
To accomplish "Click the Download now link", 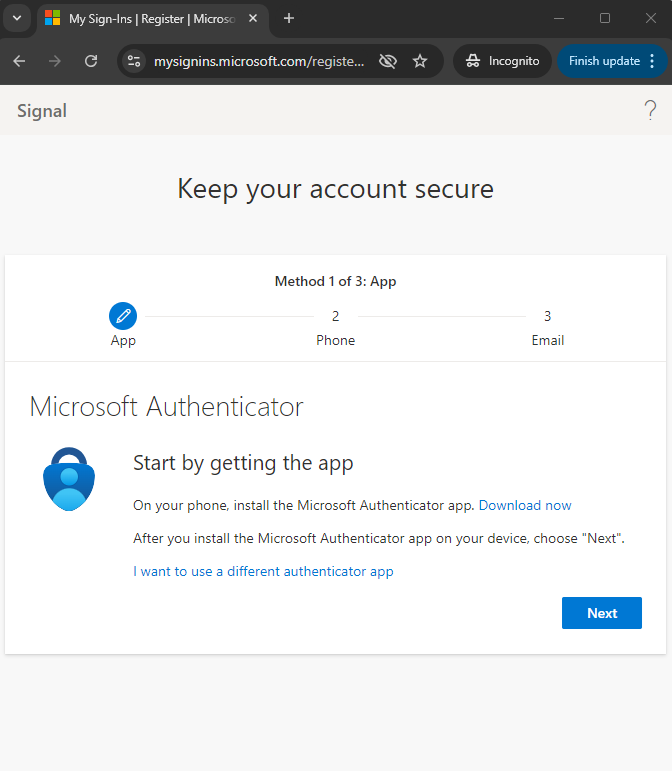I will tap(525, 505).
